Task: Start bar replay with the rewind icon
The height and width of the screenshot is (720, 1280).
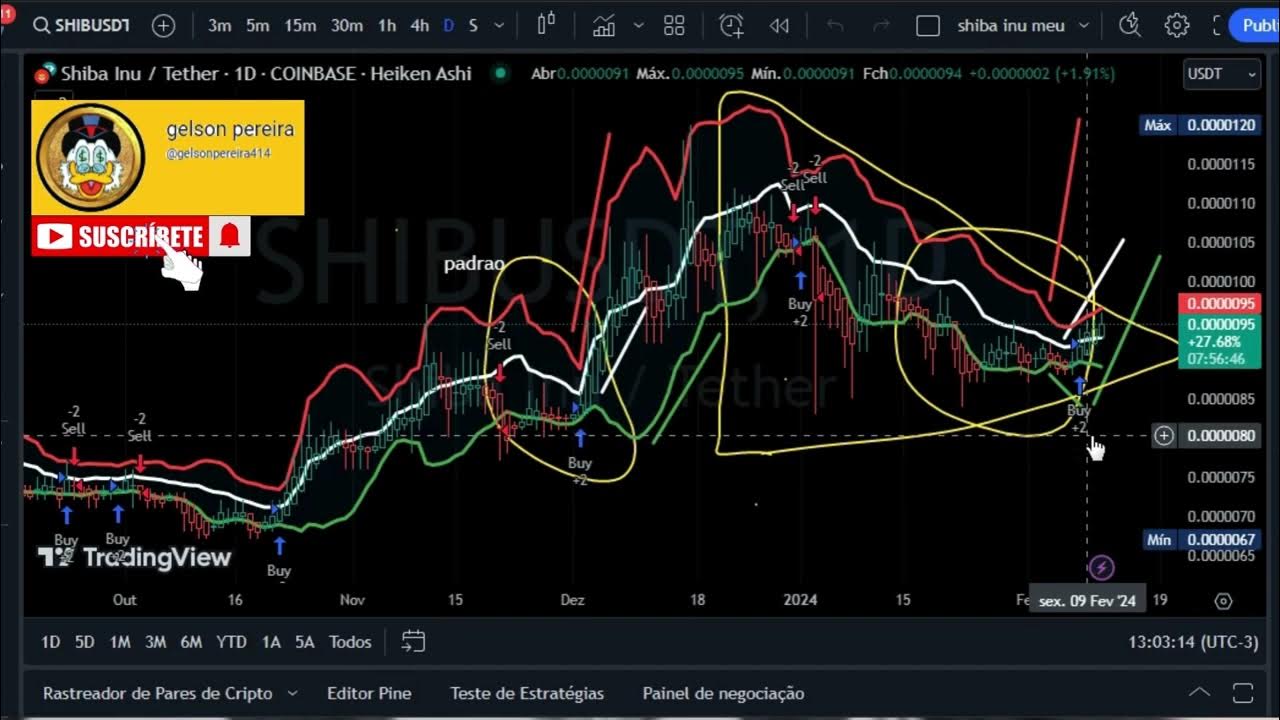Action: pyautogui.click(x=779, y=25)
